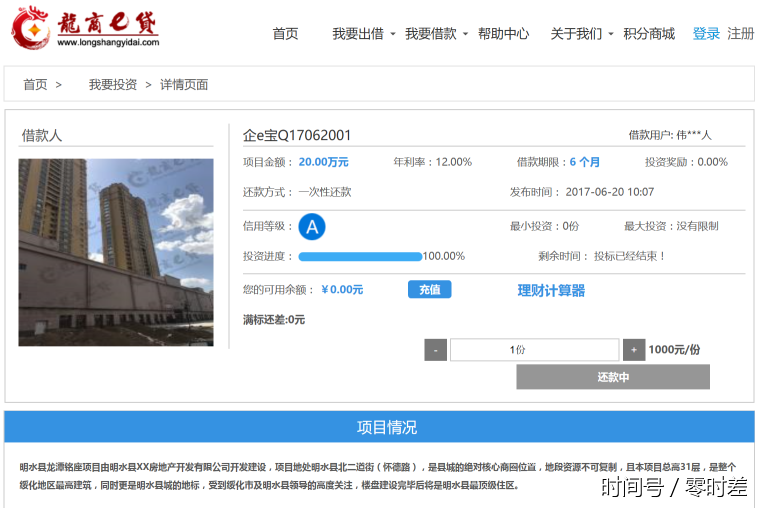Go to 积分商城 points mall
Viewport: 757px width, 508px height.
[x=649, y=34]
